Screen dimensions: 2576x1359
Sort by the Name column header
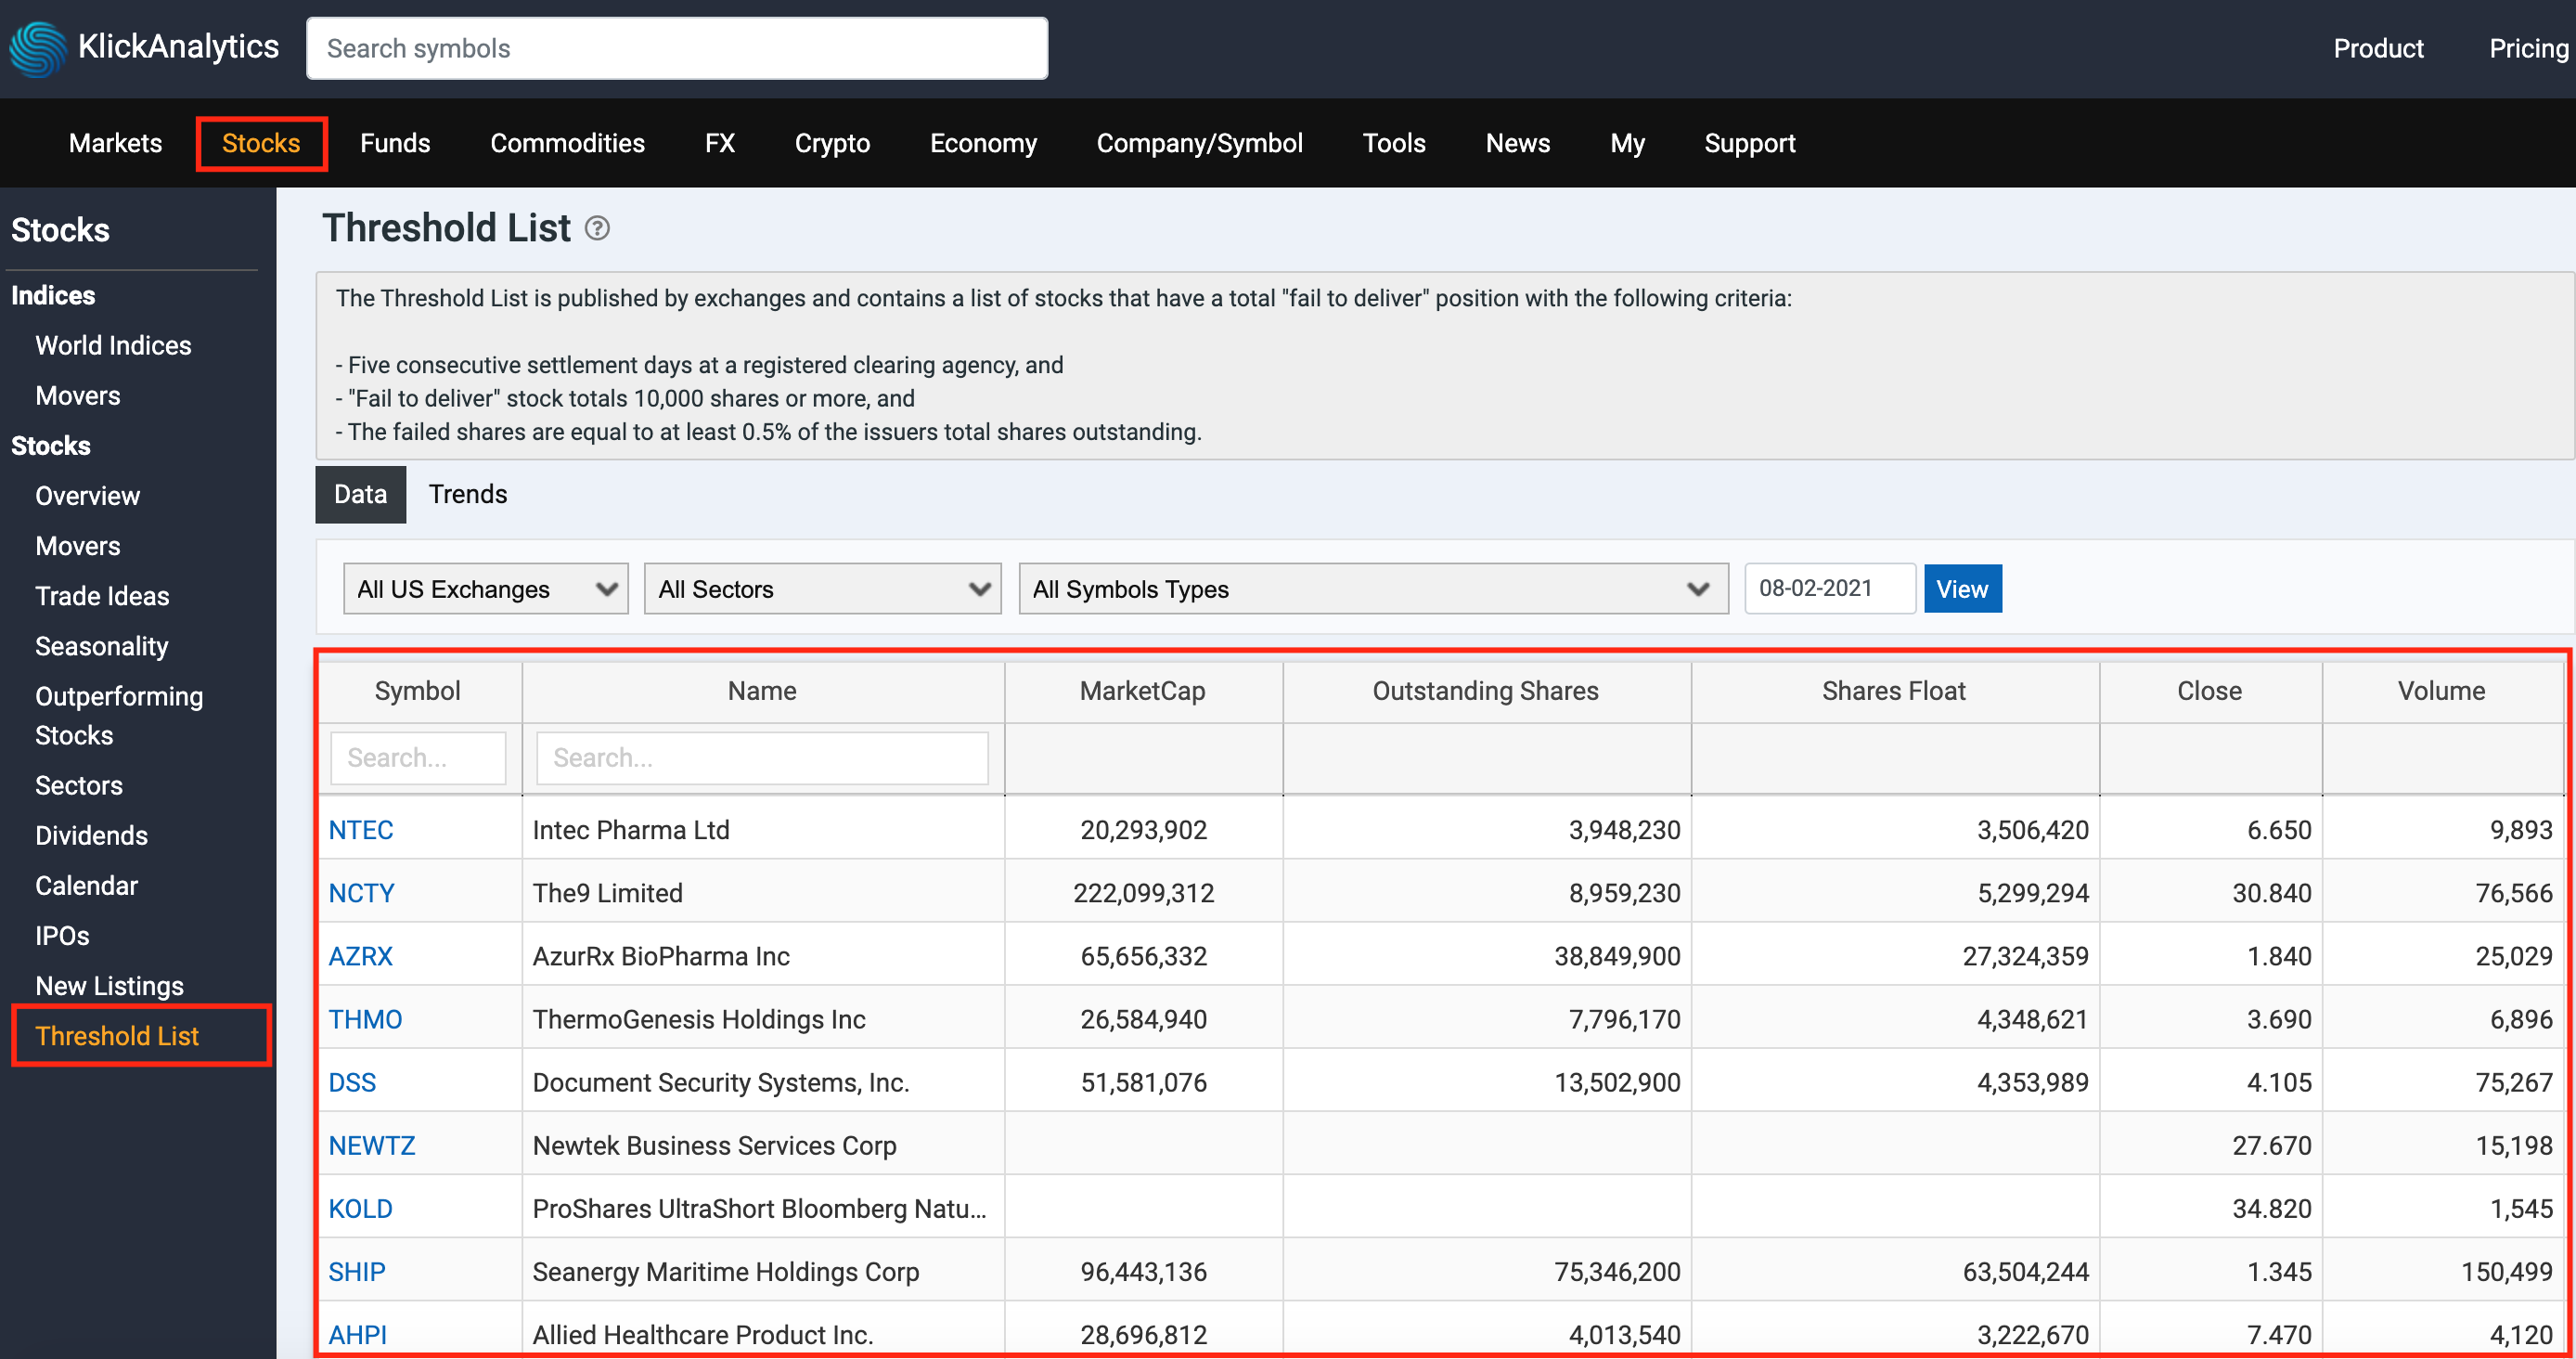[x=762, y=691]
